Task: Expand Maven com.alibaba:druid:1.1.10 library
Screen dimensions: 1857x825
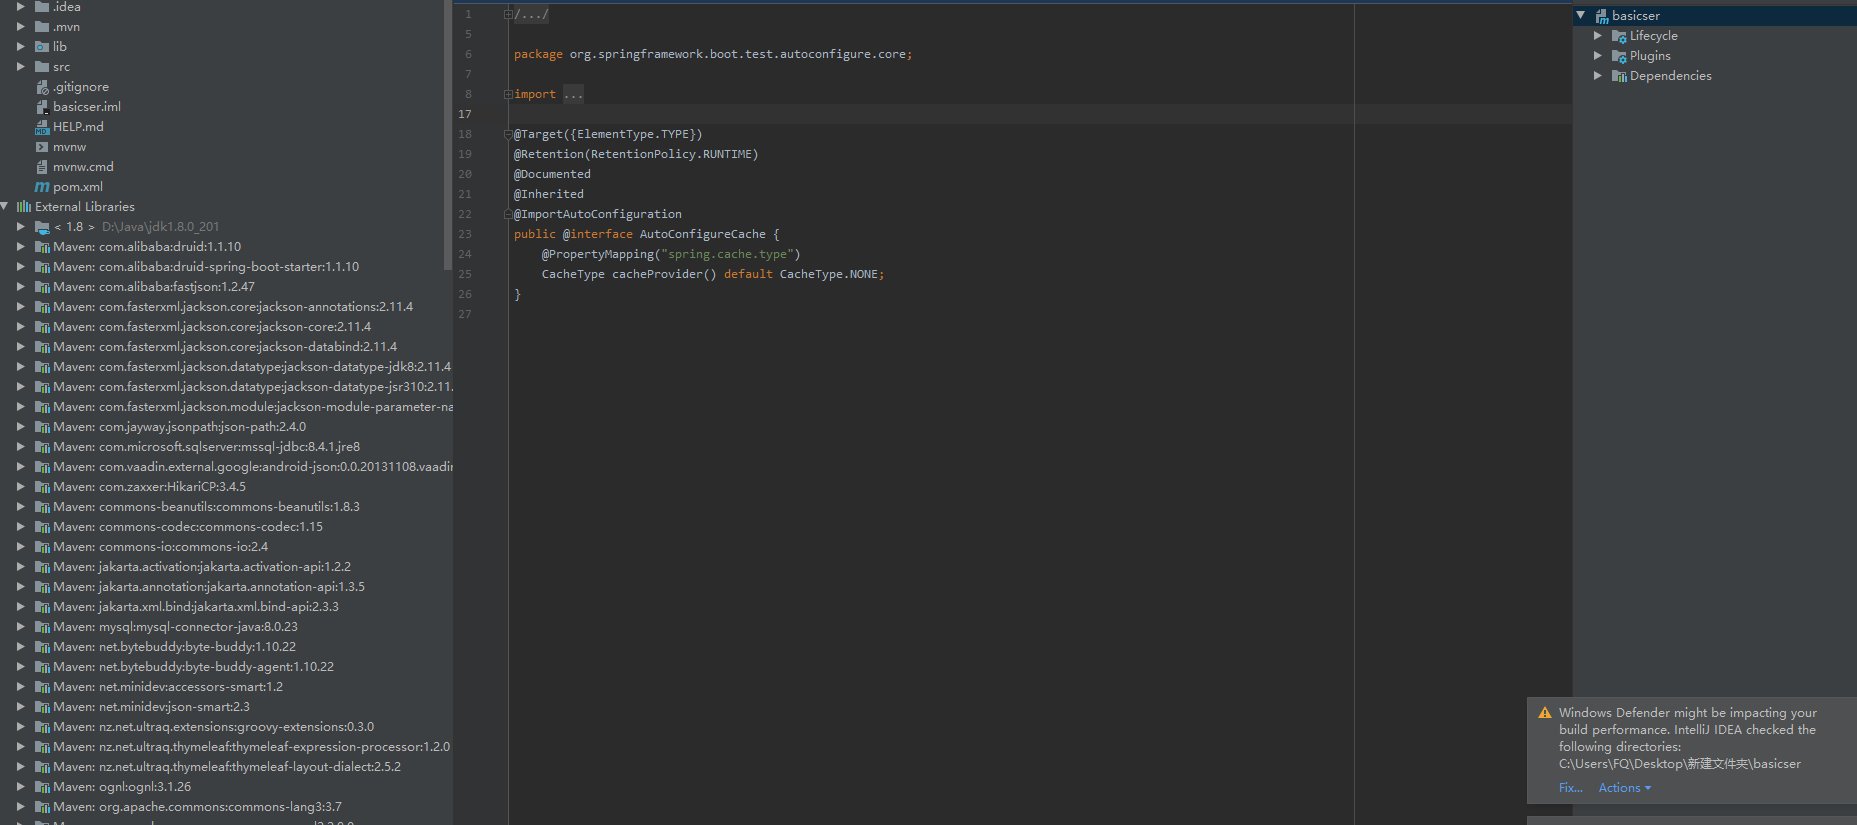Action: click(x=20, y=247)
